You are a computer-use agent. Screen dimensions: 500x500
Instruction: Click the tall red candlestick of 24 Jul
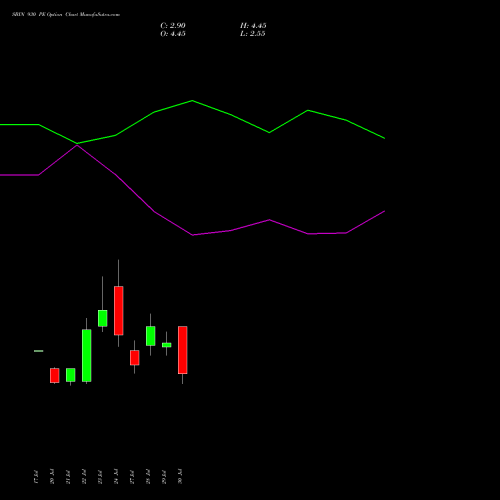pyautogui.click(x=119, y=311)
